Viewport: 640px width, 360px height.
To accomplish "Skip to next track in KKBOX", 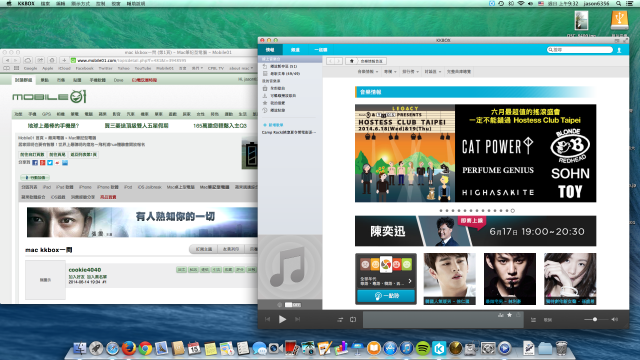I will [x=298, y=320].
